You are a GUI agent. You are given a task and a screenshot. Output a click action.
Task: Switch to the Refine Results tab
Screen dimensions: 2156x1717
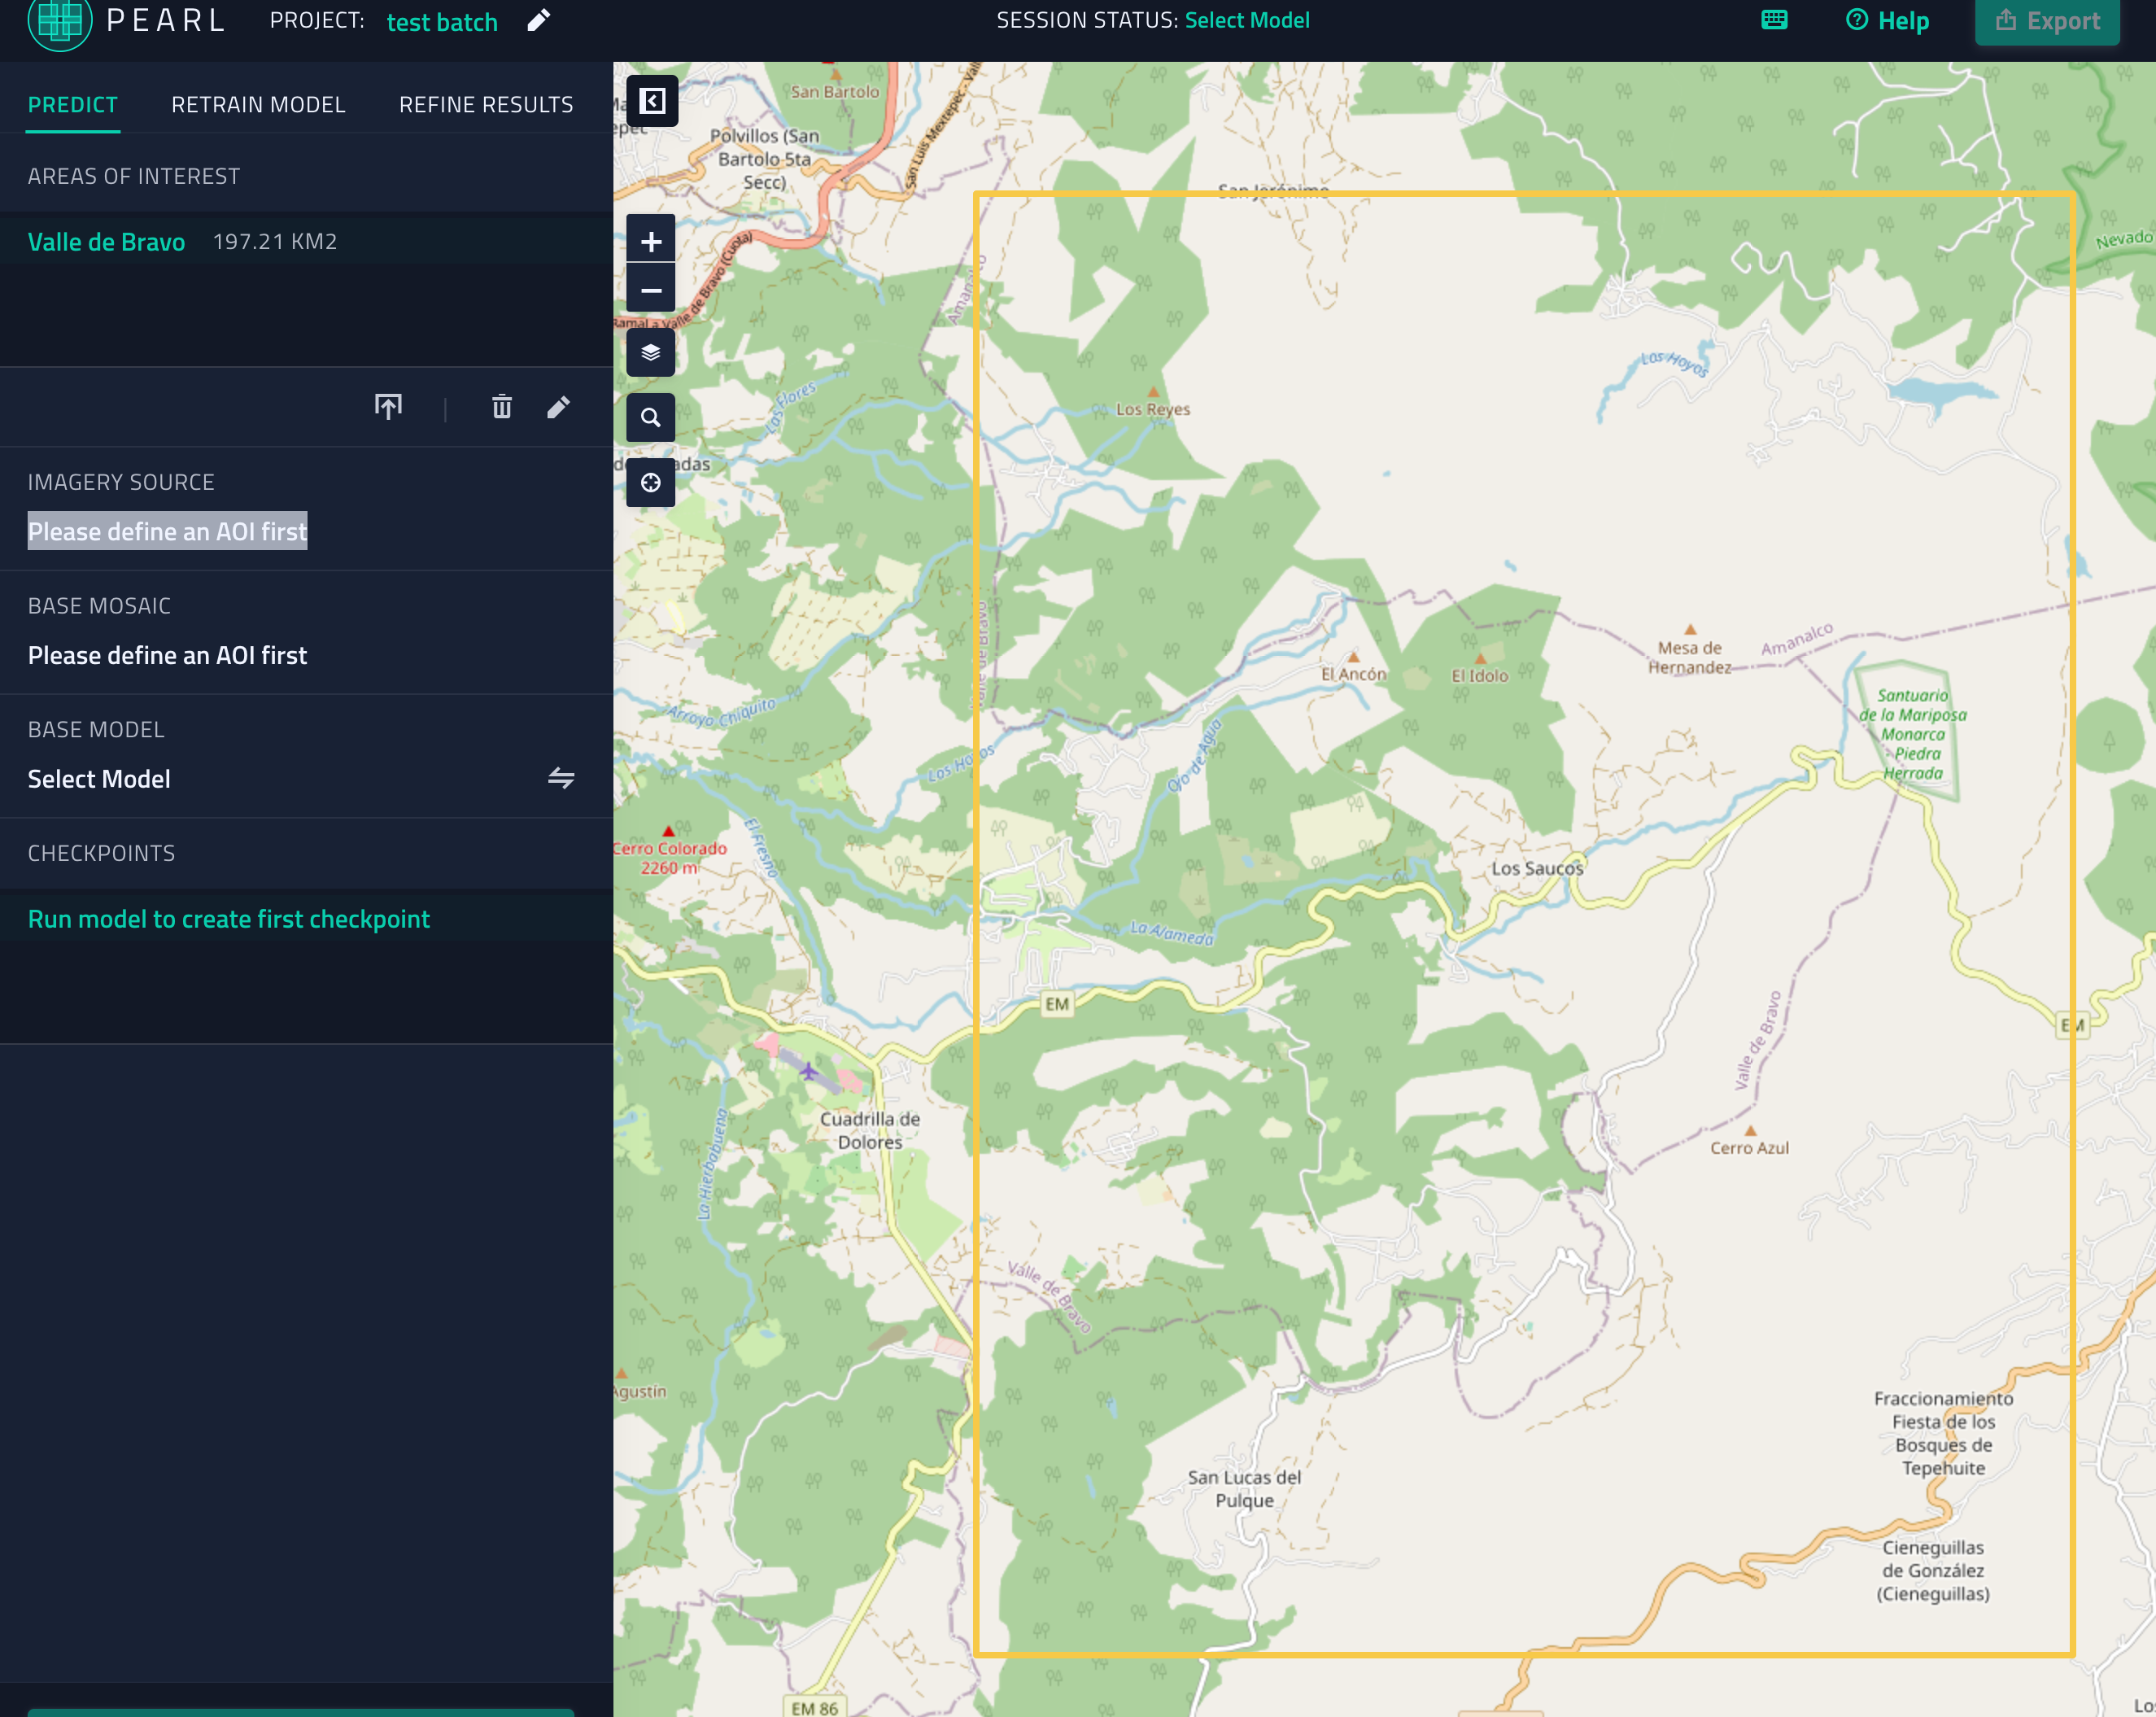[486, 105]
